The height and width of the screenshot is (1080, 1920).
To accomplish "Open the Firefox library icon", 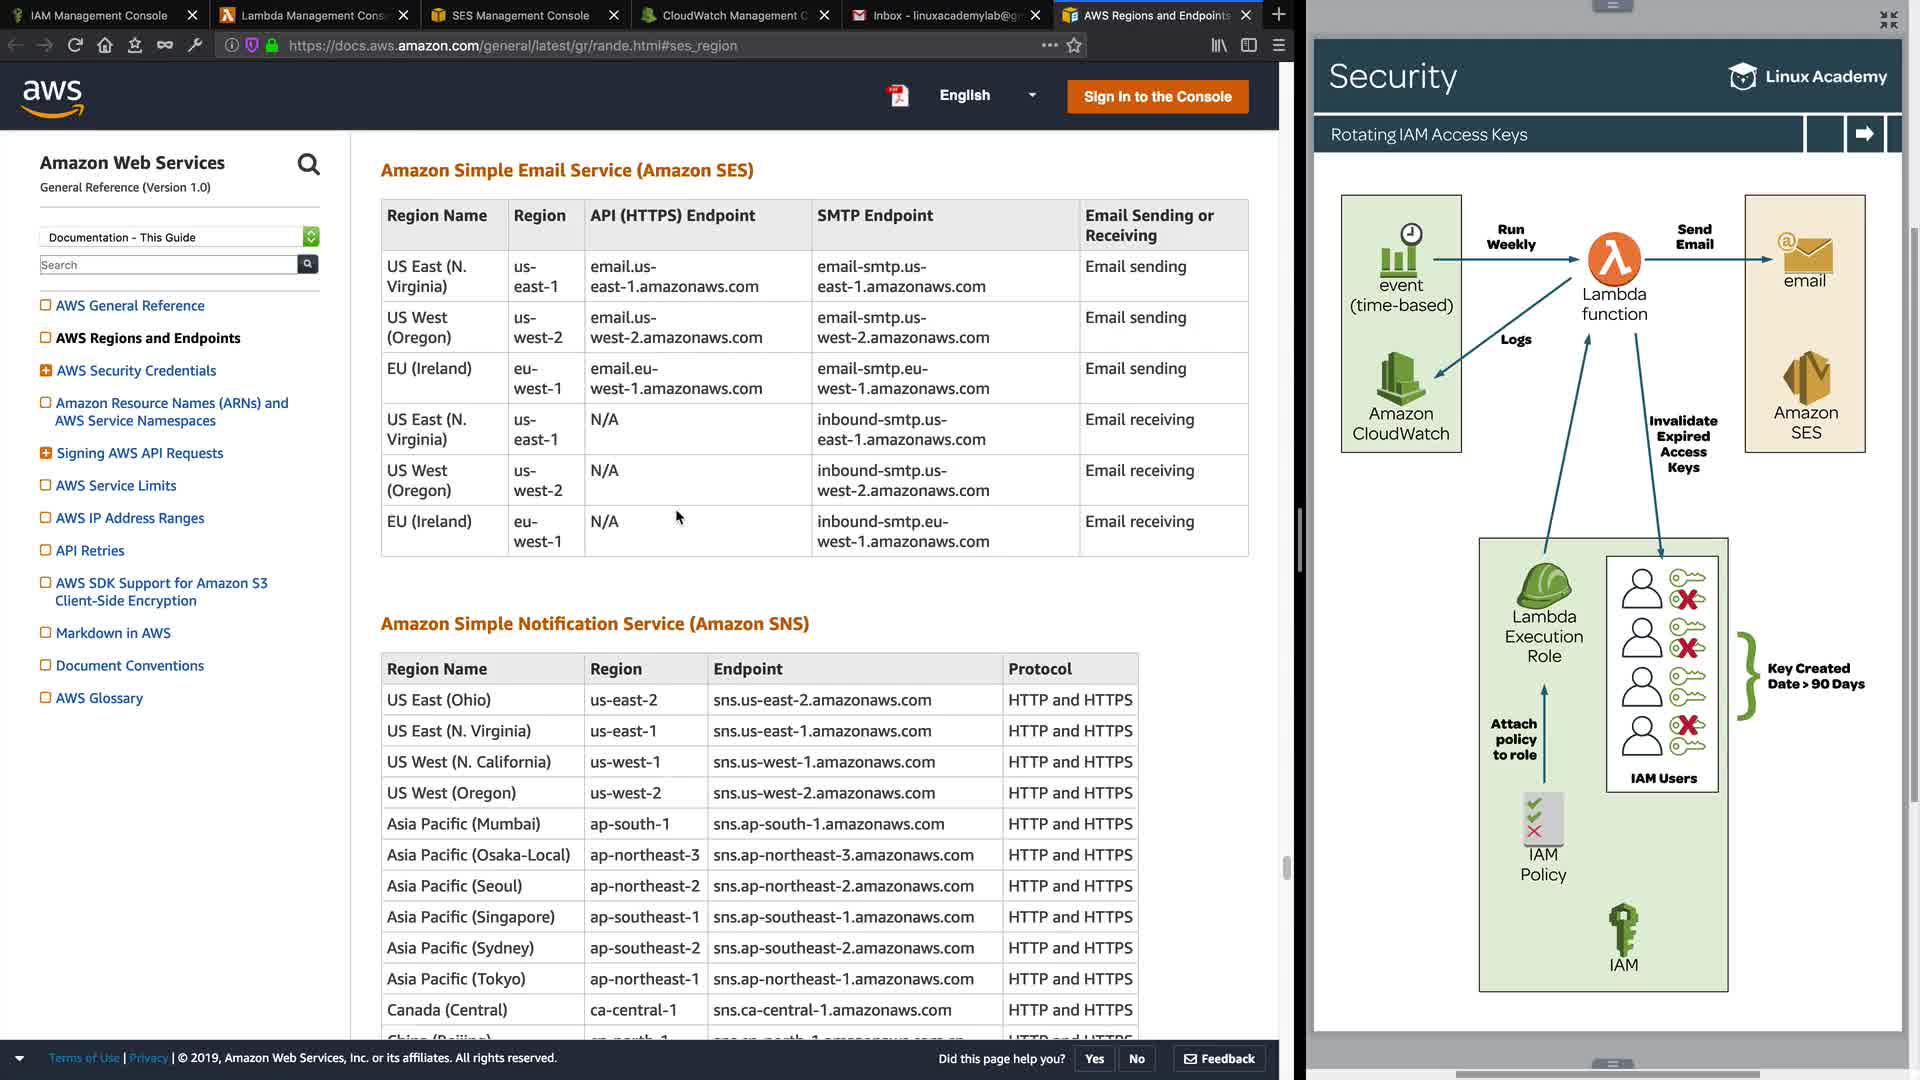I will click(1219, 45).
